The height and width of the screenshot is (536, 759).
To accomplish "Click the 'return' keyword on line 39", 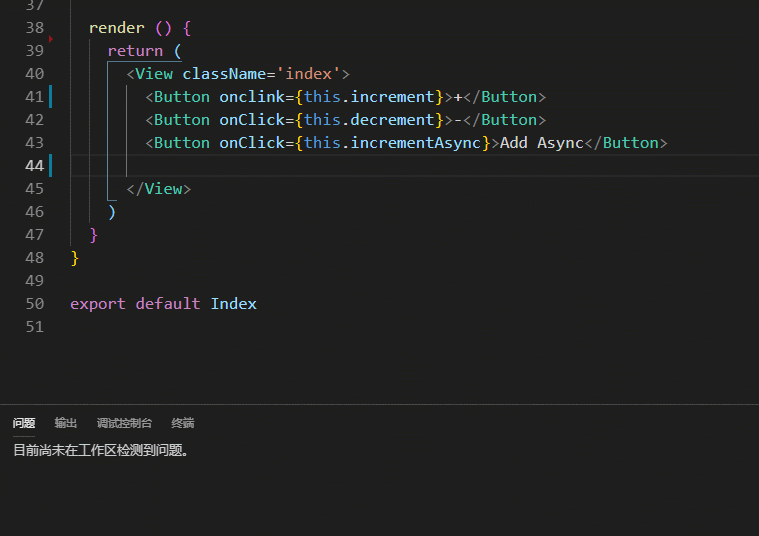I will 135,51.
